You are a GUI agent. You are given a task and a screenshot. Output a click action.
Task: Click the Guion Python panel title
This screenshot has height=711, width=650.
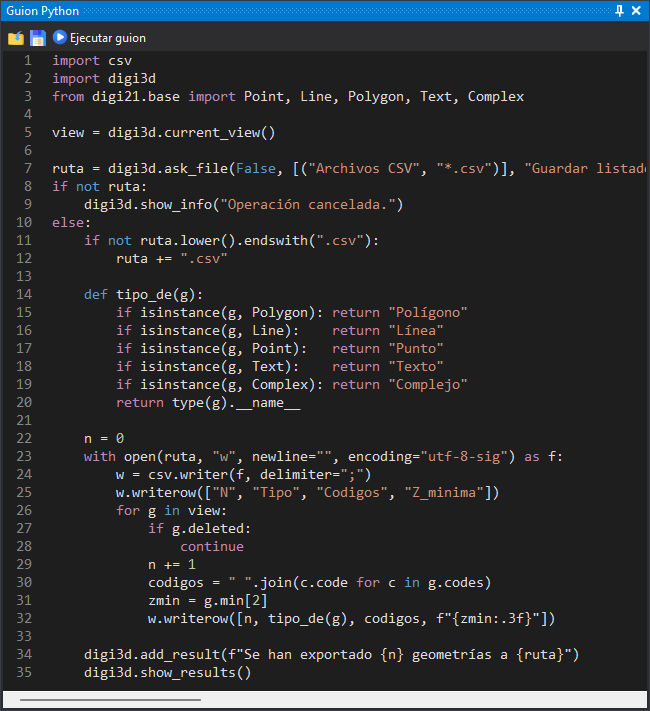43,11
